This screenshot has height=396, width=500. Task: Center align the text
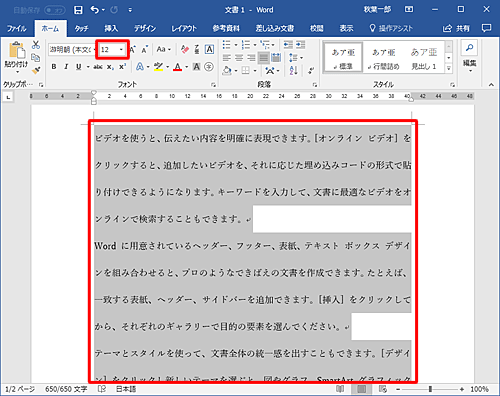(x=239, y=58)
